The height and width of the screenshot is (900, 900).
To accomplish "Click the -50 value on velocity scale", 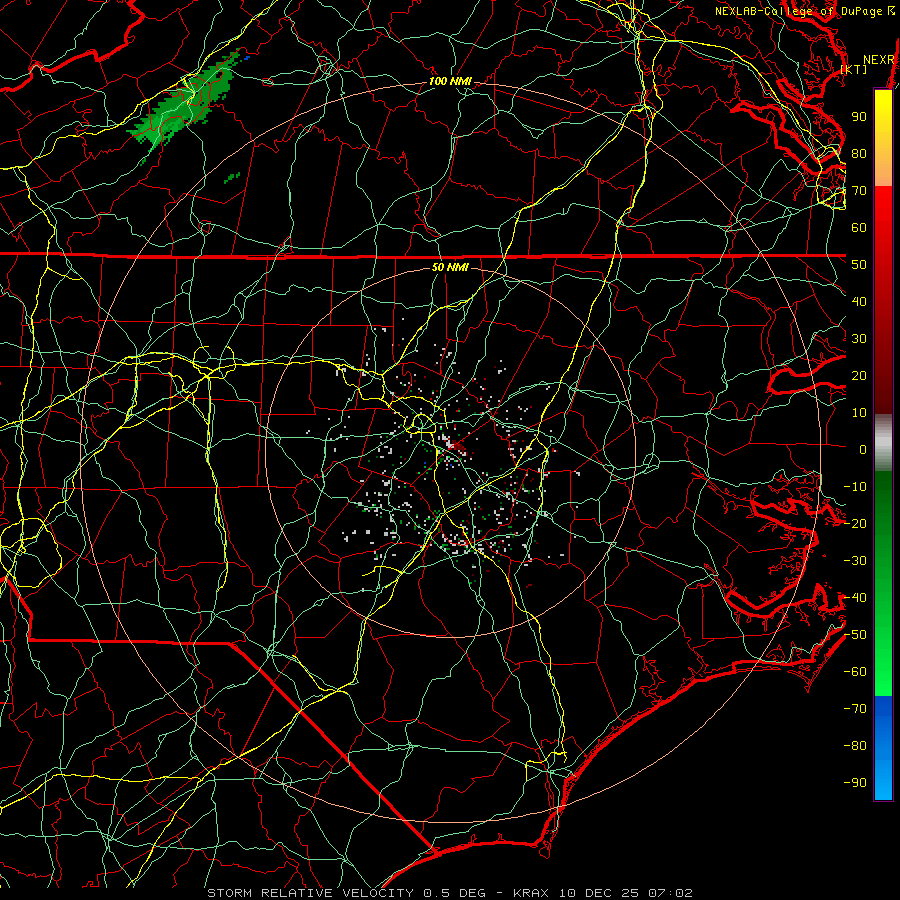I will coord(855,635).
